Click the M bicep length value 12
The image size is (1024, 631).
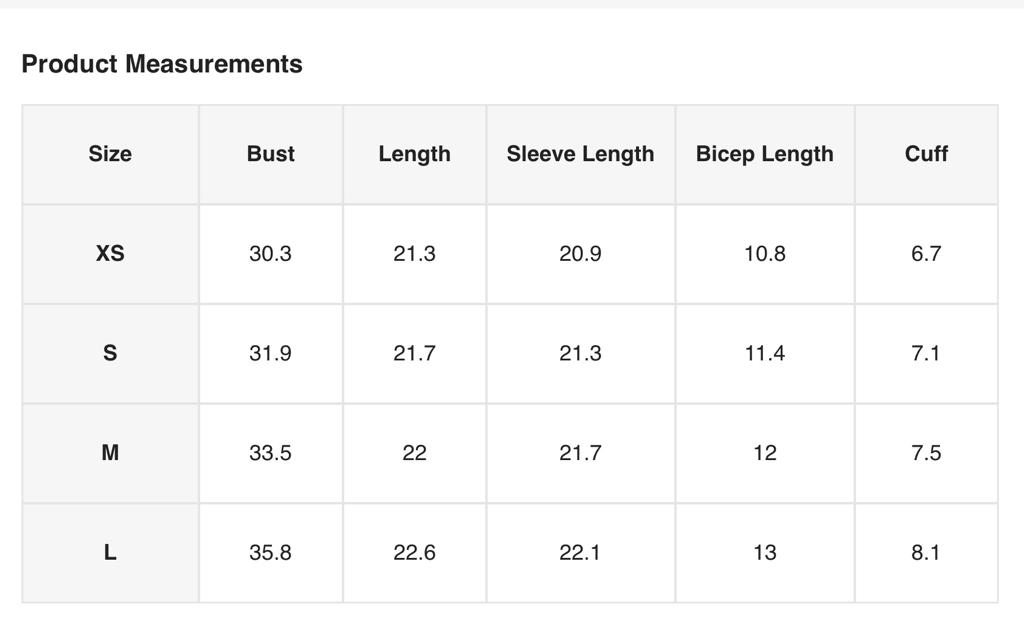(764, 453)
